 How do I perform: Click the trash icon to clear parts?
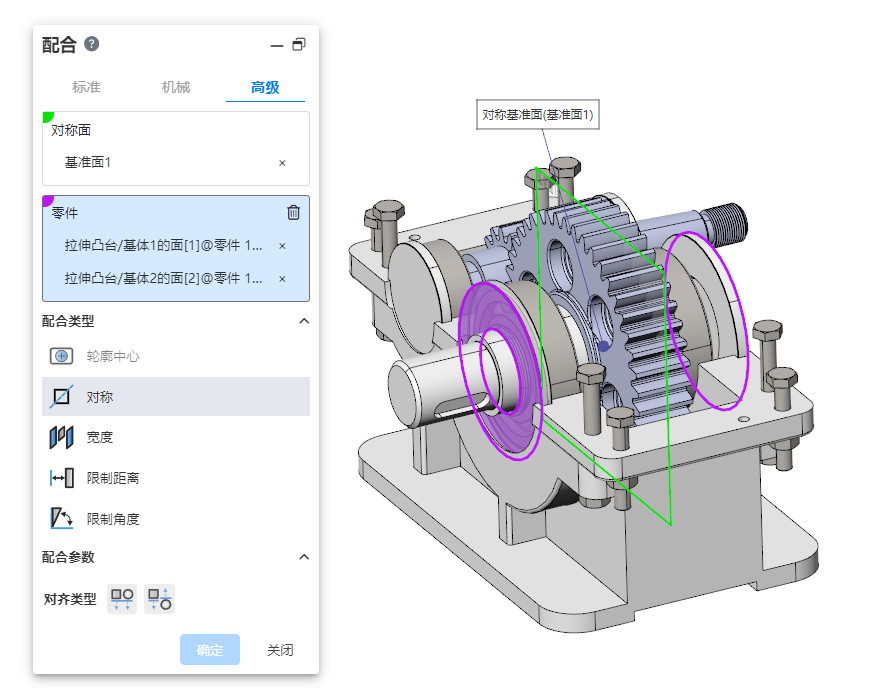293,212
